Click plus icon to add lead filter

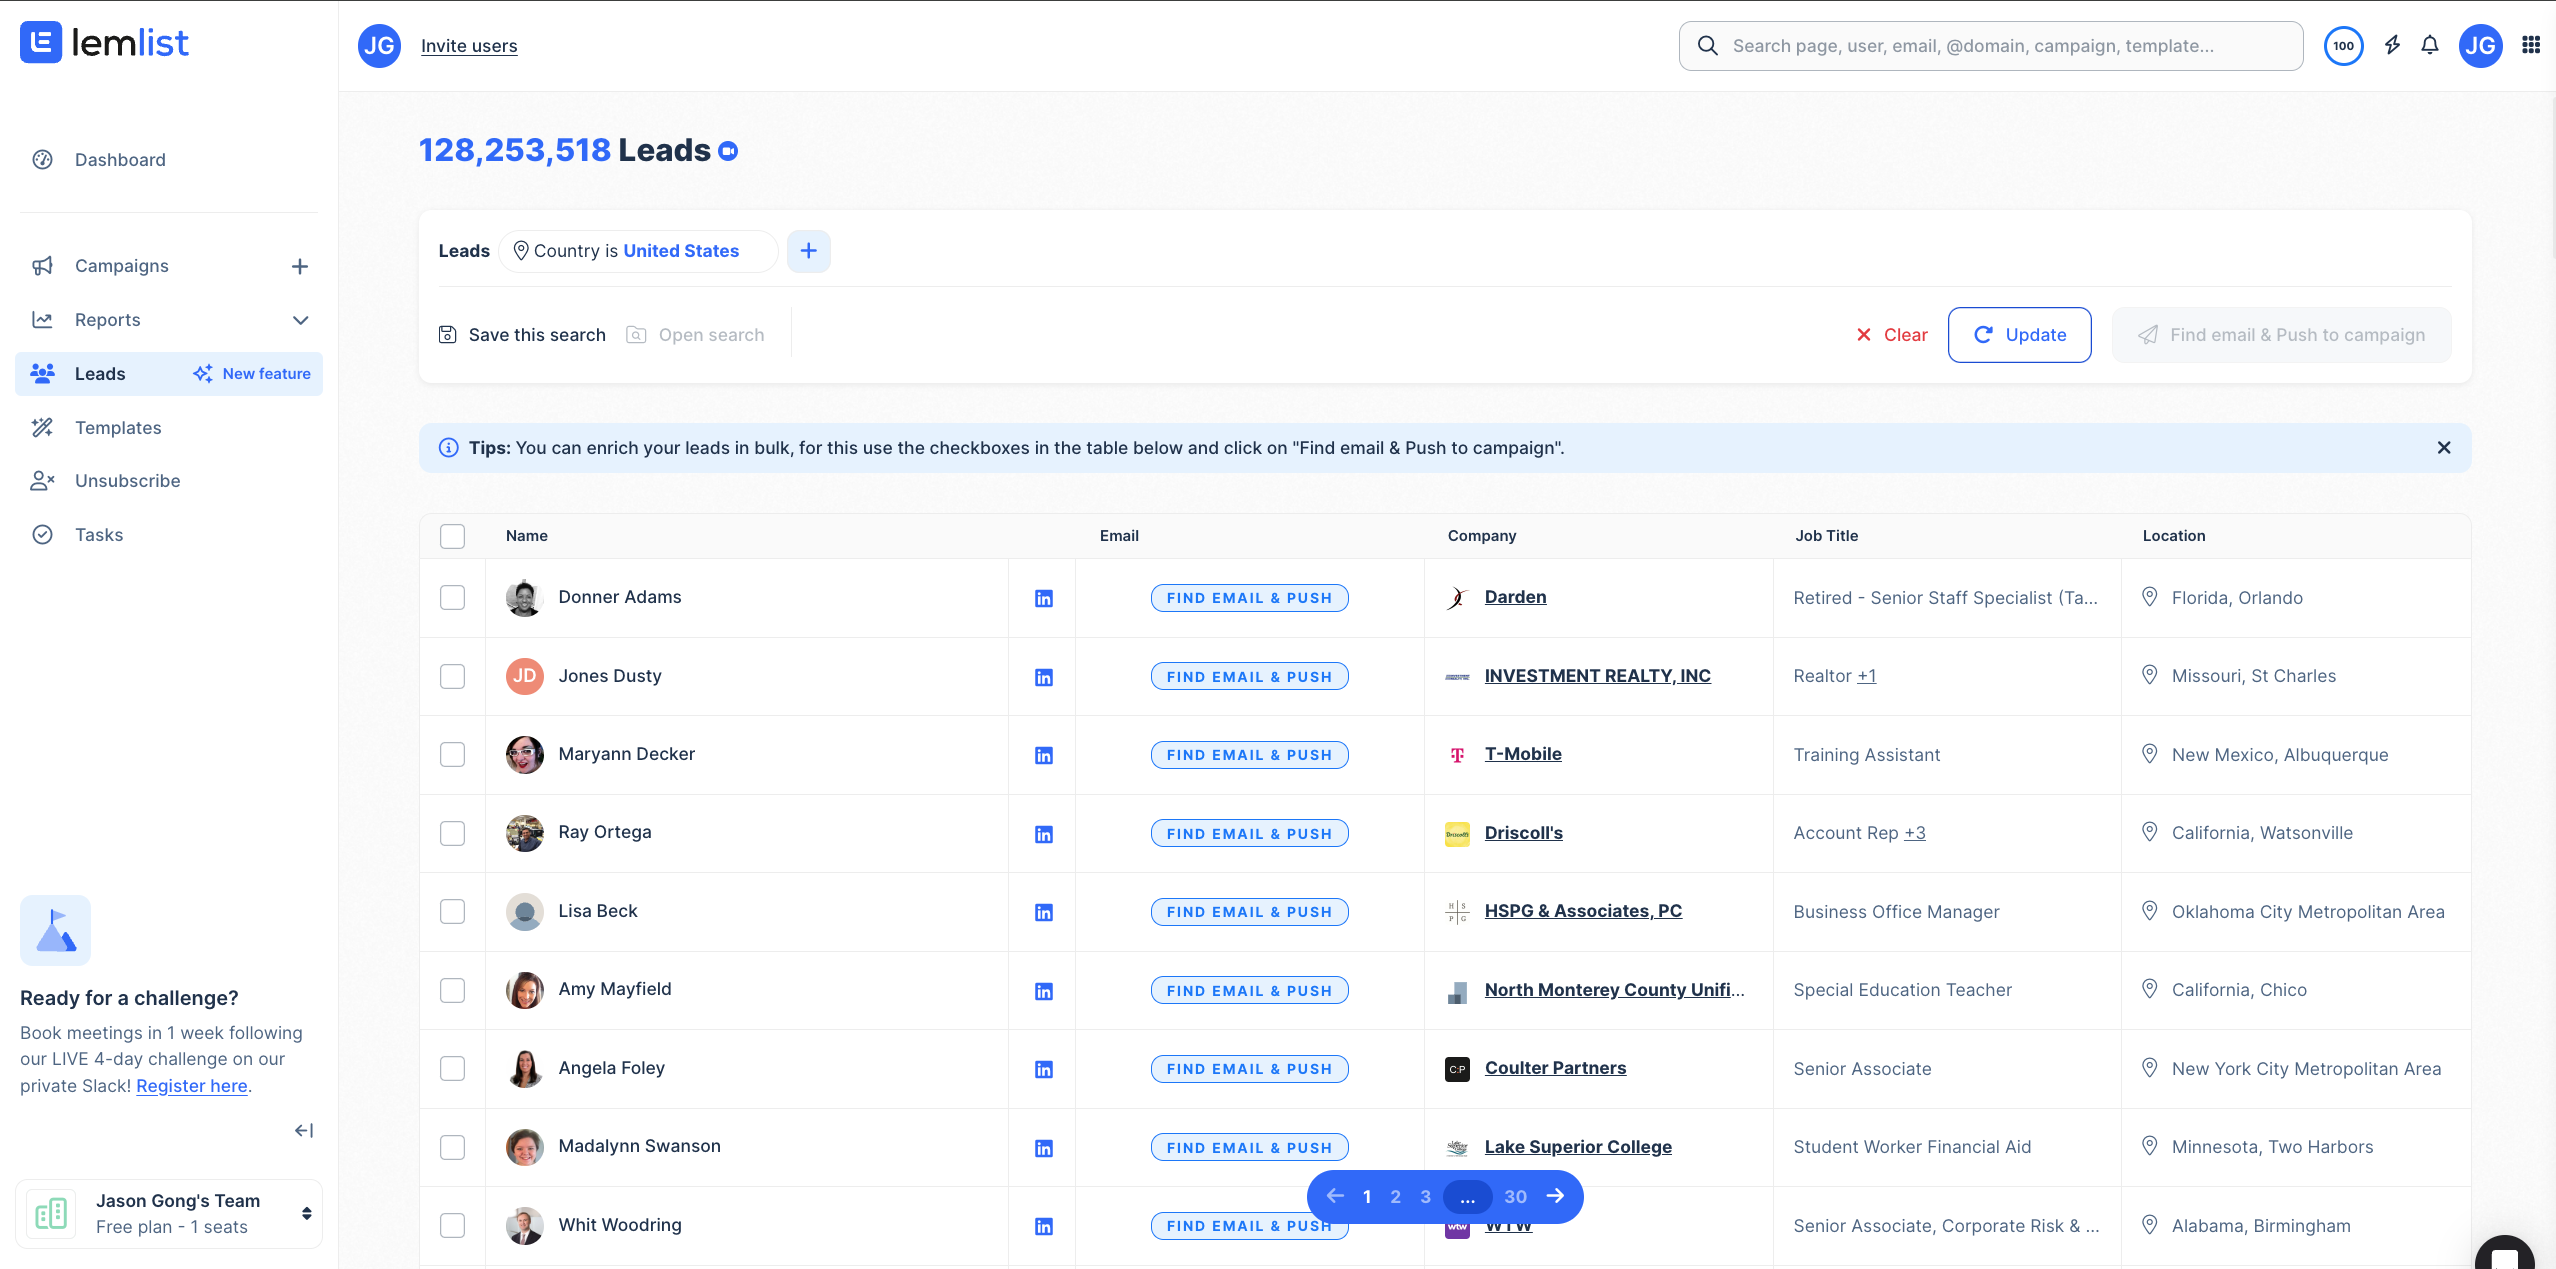[x=808, y=251]
